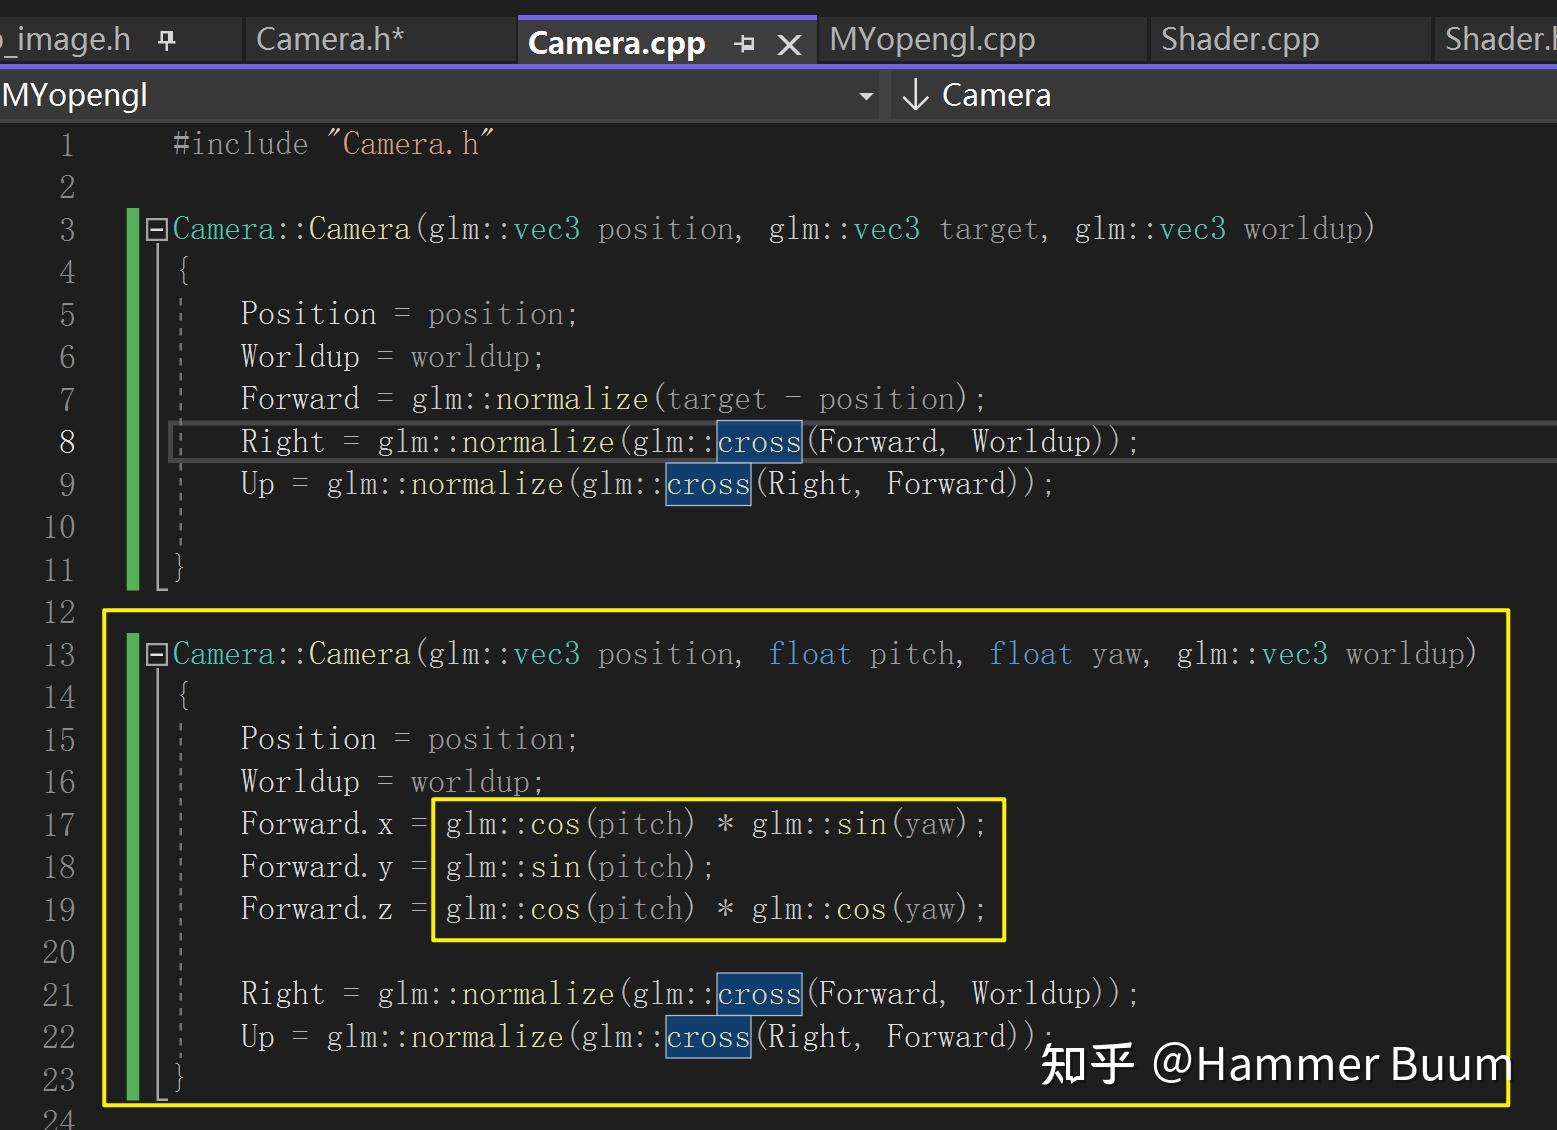Switch to the MYopengl.cpp tab
1557x1130 pixels.
click(932, 38)
